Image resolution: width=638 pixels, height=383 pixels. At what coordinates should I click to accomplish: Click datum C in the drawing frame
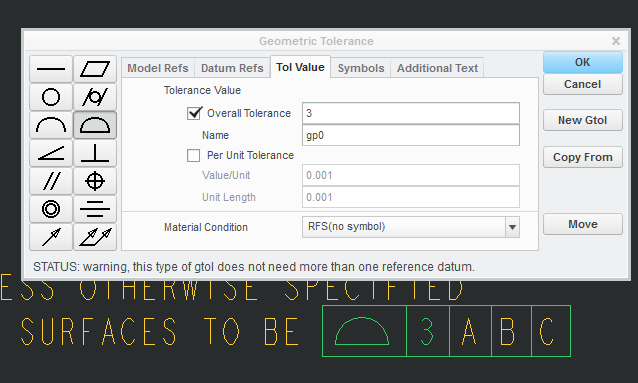click(x=547, y=332)
